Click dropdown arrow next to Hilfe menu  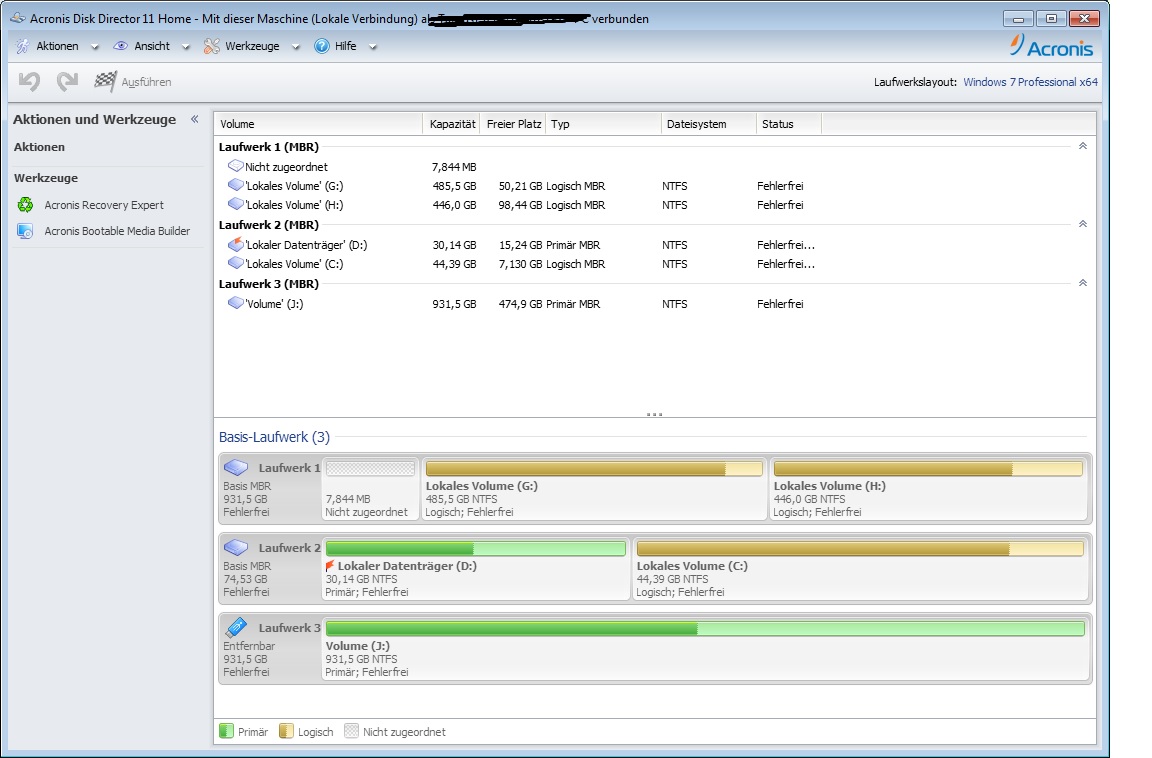click(372, 47)
